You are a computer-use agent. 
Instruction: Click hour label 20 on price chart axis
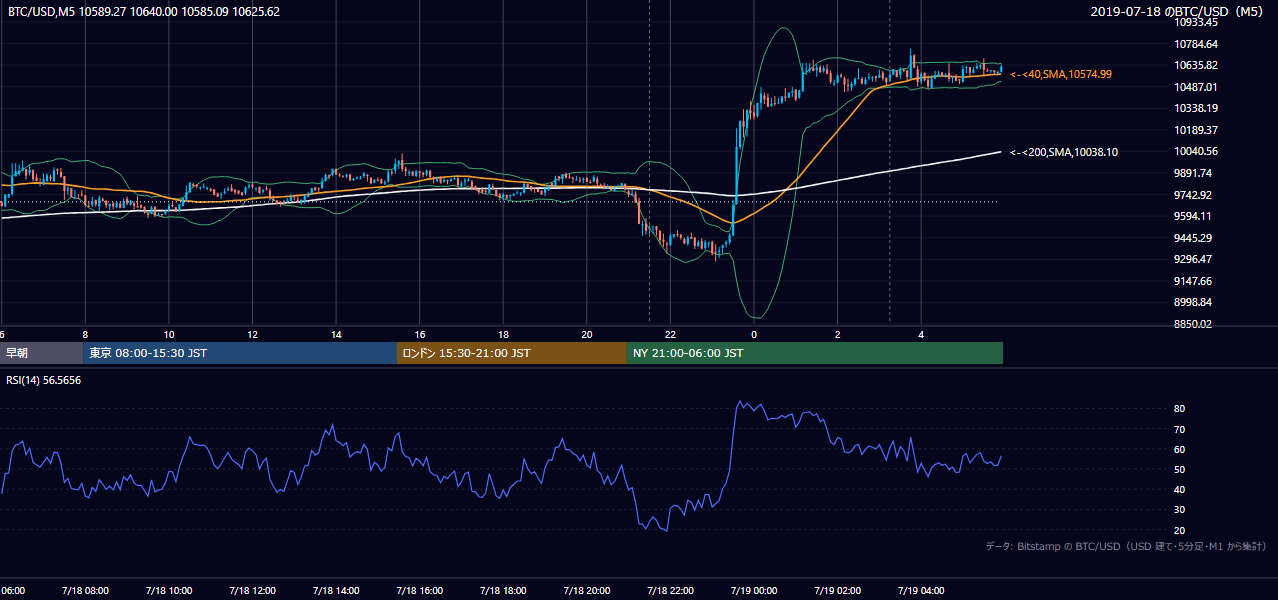(x=587, y=335)
